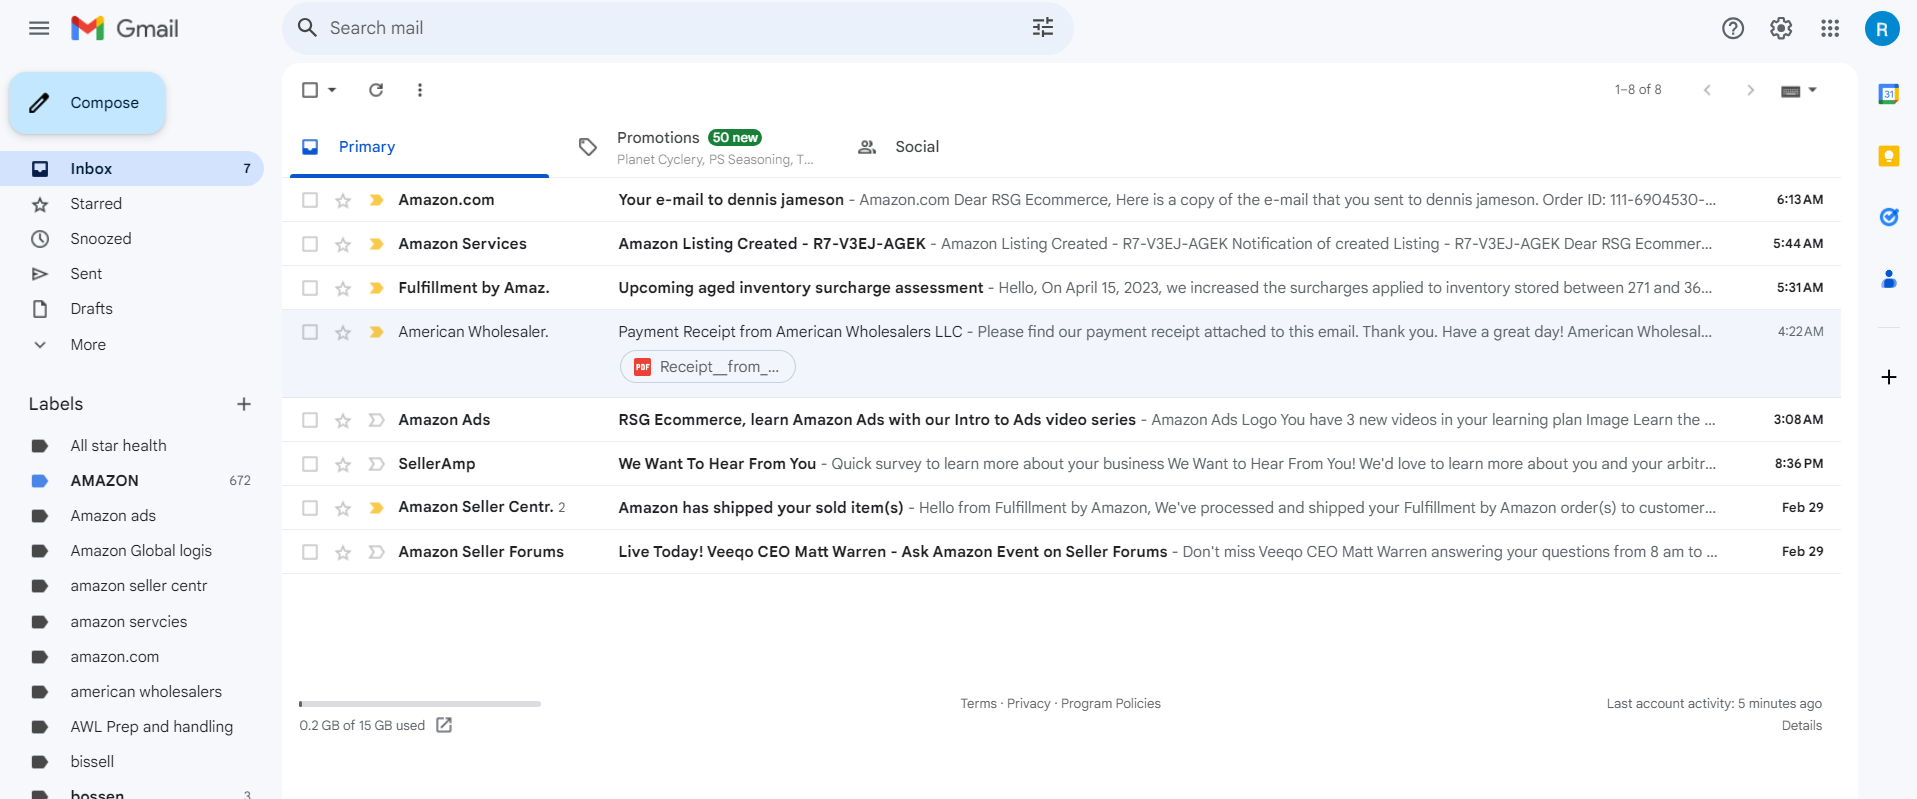The width and height of the screenshot is (1917, 799).
Task: Open the Support help icon
Action: pyautogui.click(x=1733, y=28)
